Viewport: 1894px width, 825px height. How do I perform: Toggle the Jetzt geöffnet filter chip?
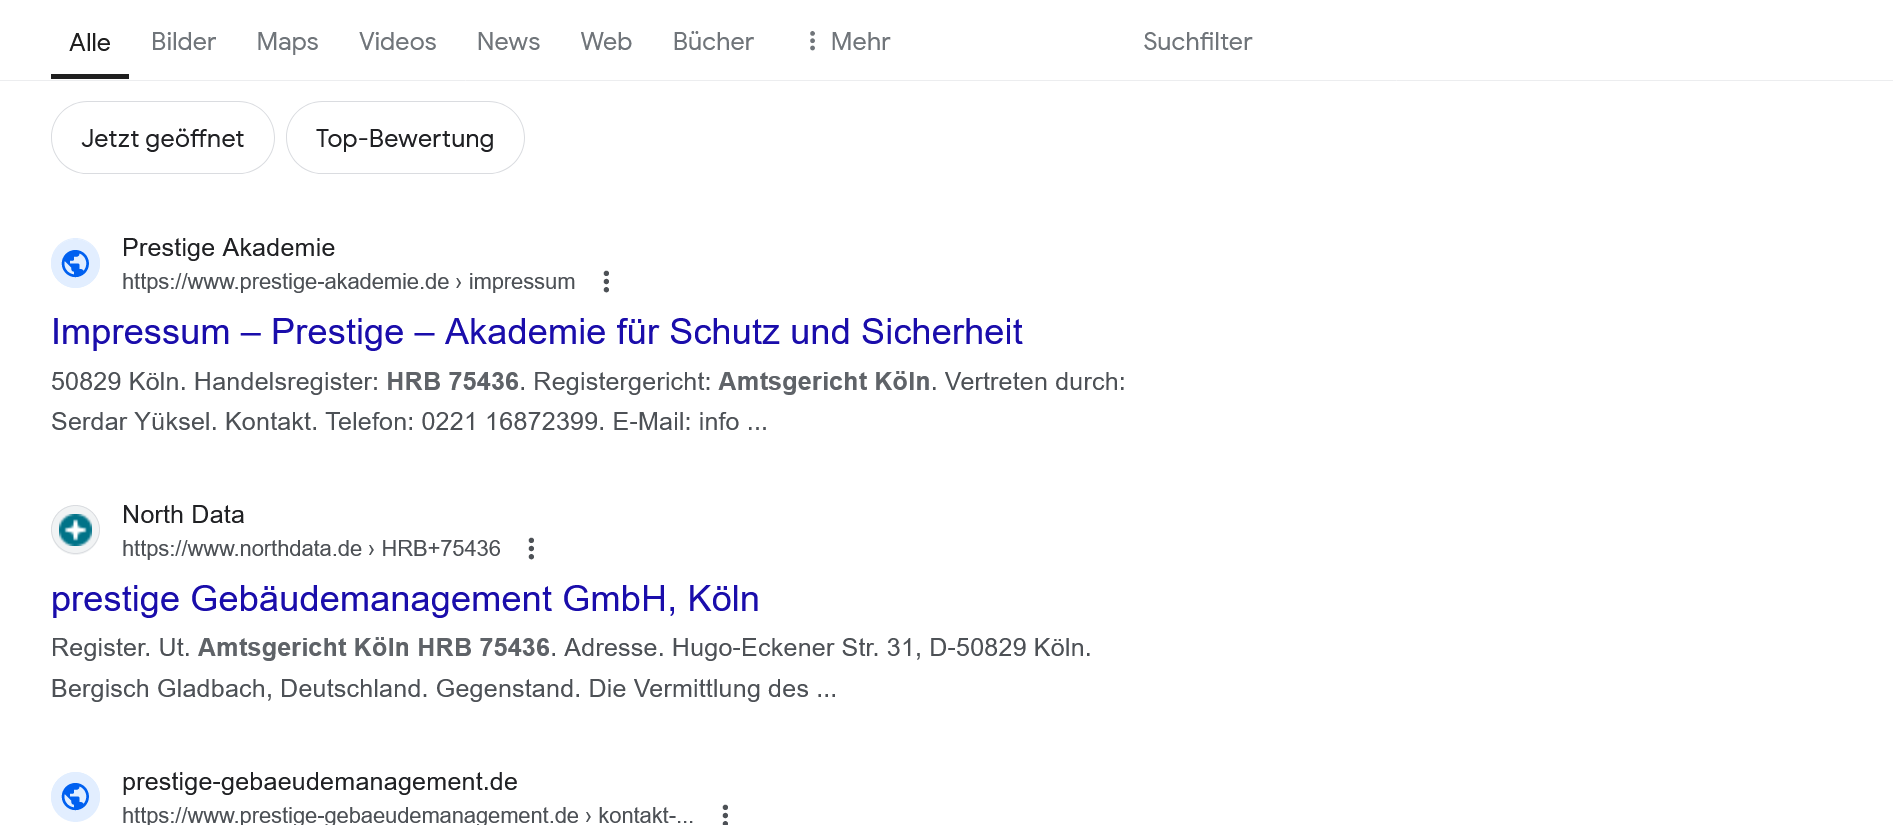pyautogui.click(x=162, y=138)
